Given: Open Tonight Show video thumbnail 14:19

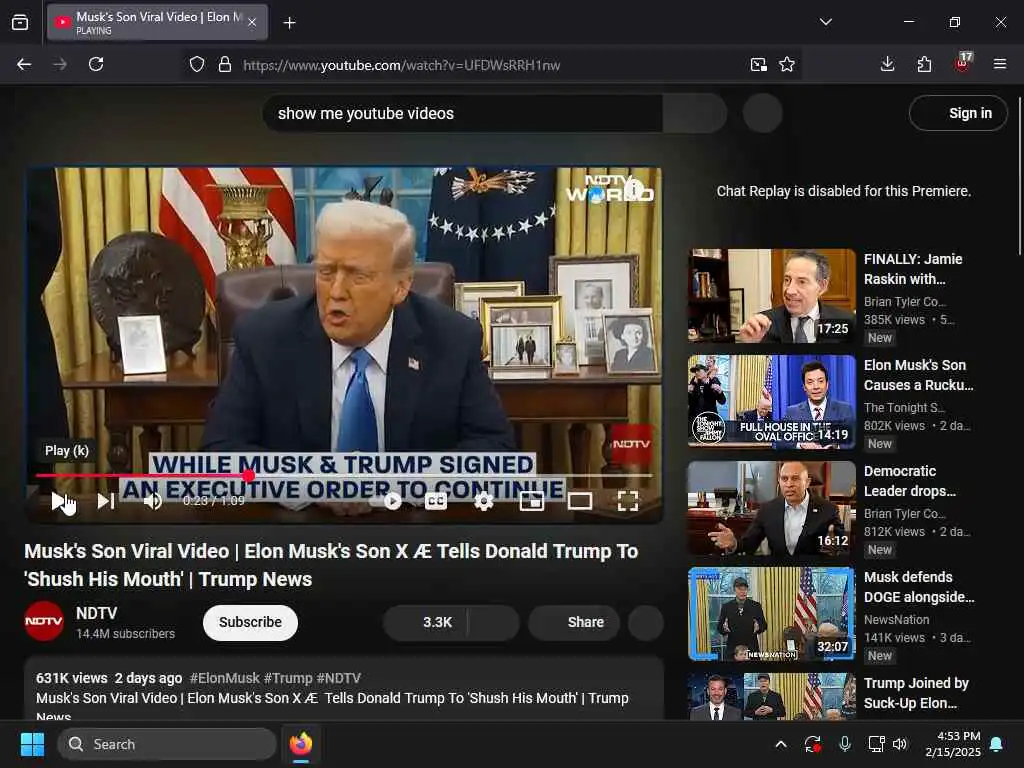Looking at the screenshot, I should (771, 402).
